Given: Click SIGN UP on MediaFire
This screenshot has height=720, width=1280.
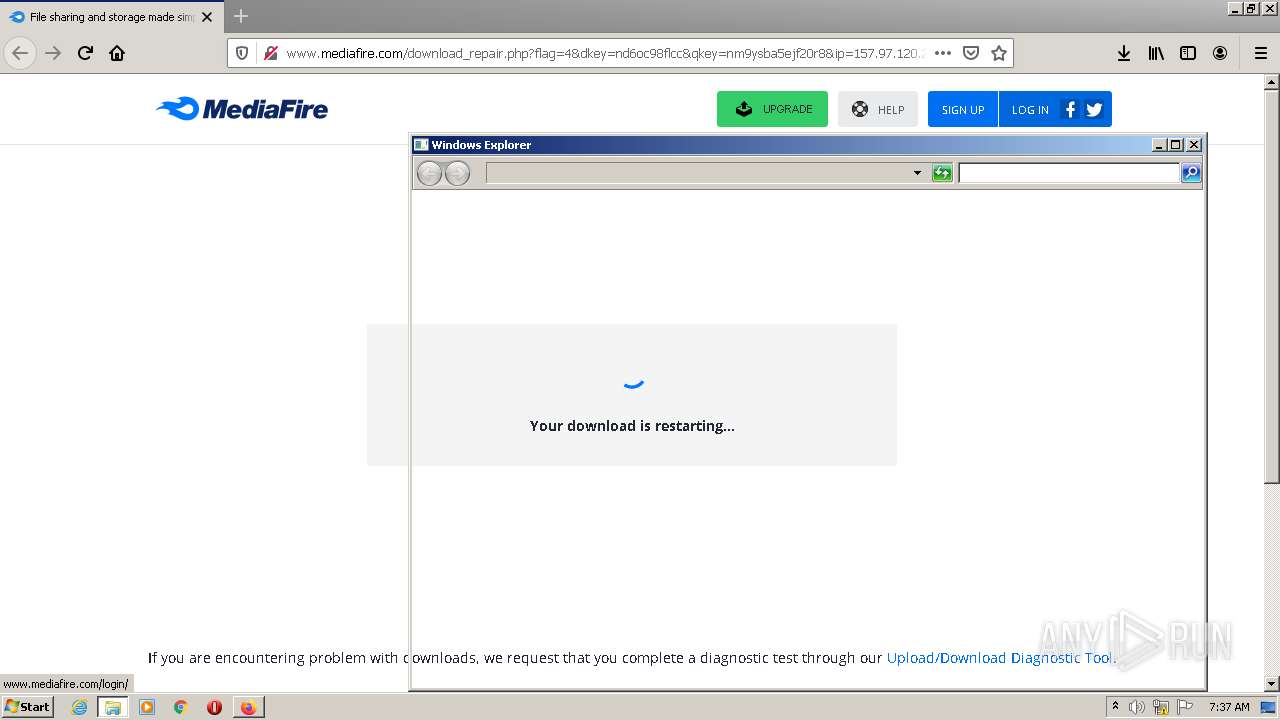Looking at the screenshot, I should click(963, 109).
